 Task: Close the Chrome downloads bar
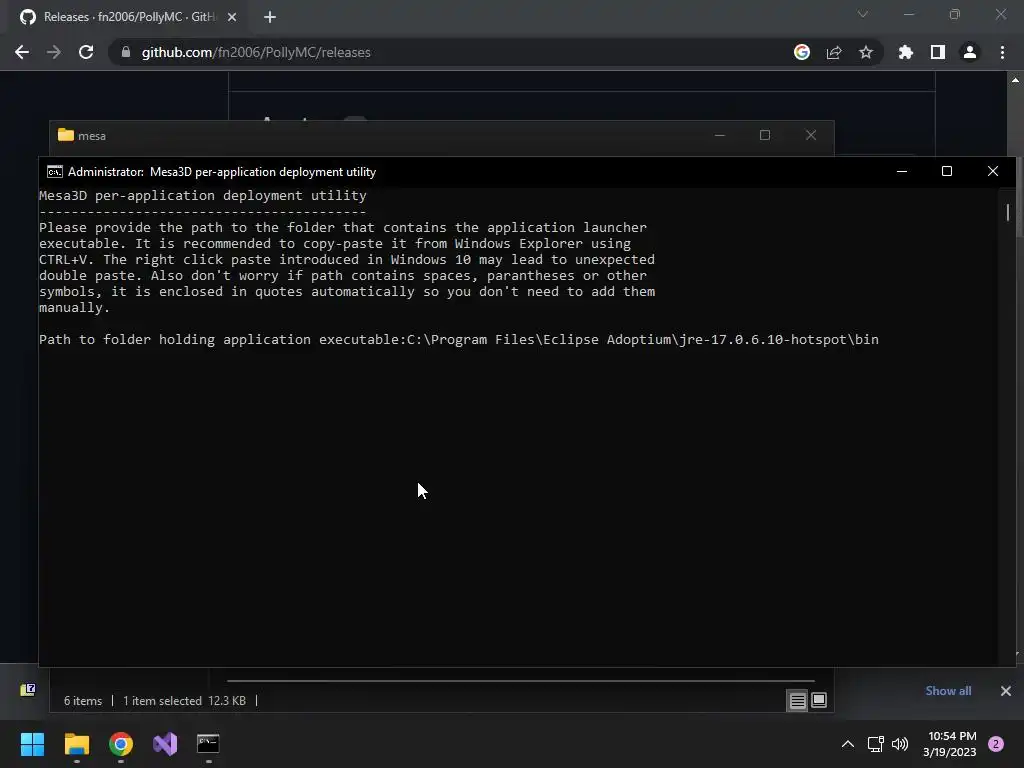point(1006,691)
